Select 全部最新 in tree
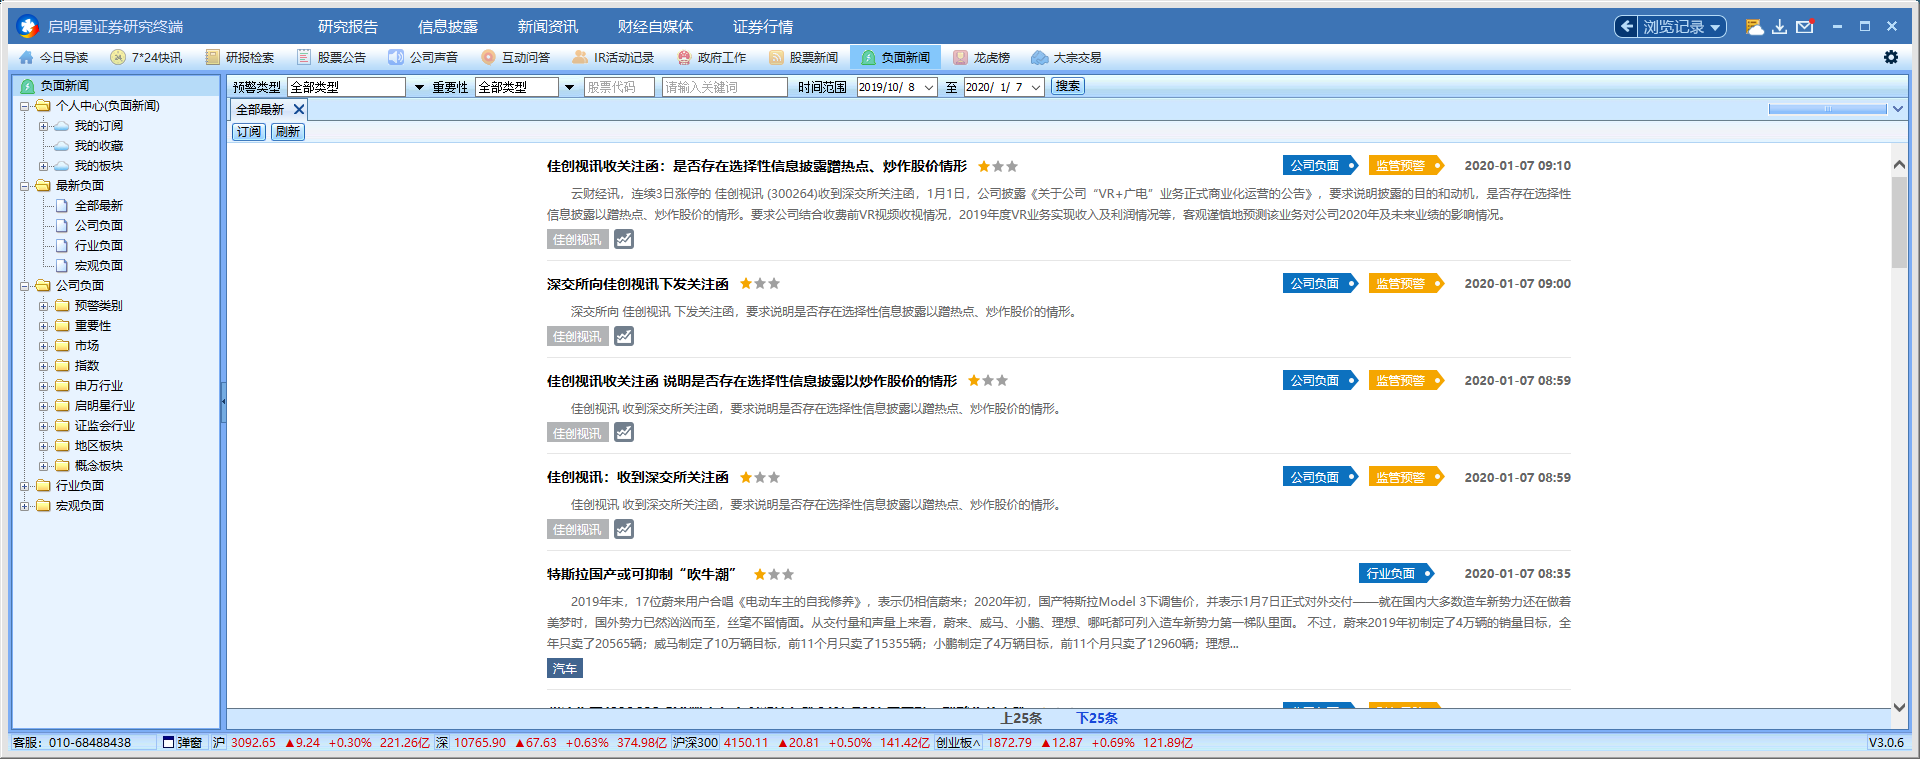This screenshot has height=759, width=1920. click(x=98, y=206)
